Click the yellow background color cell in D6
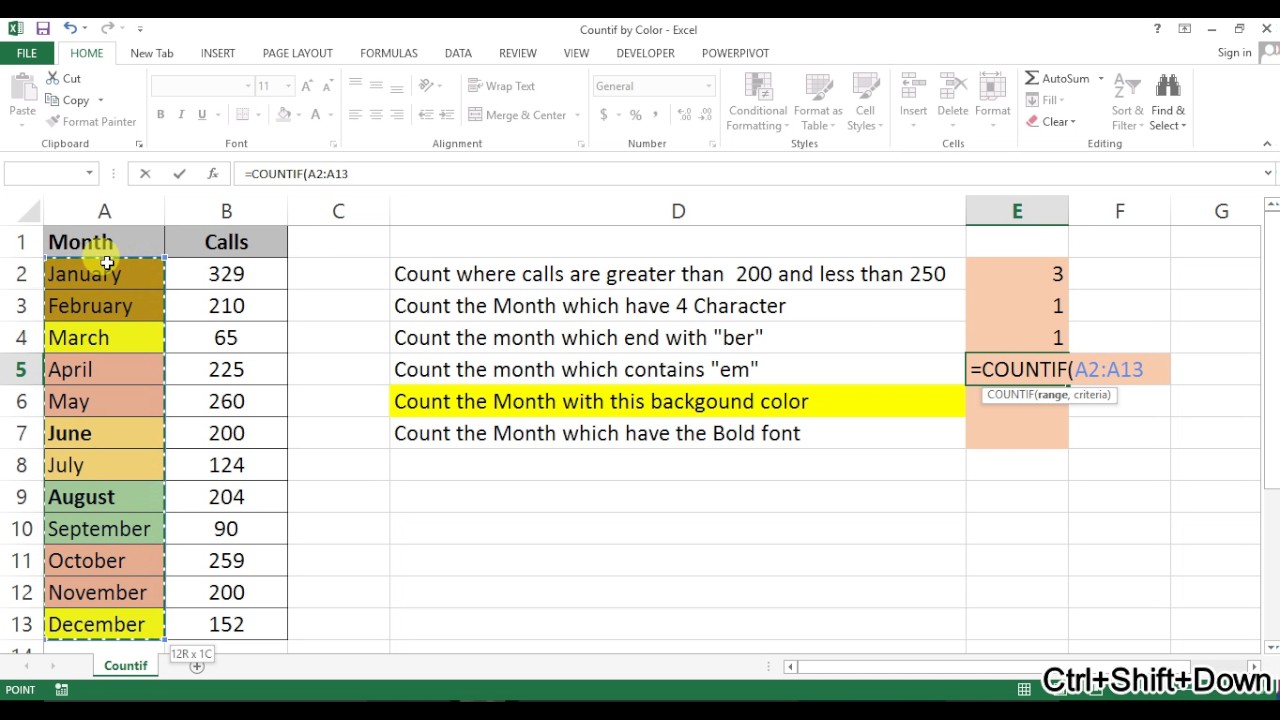The height and width of the screenshot is (720, 1280). [678, 401]
